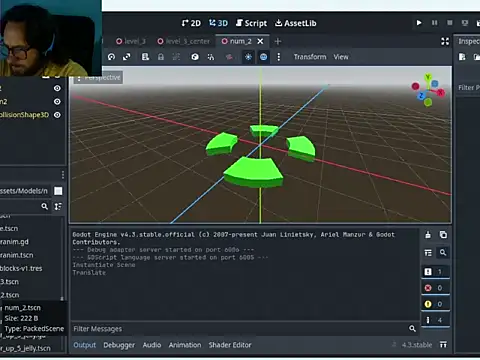Click the remote debug icon
The image size is (480, 360).
[x=465, y=23]
